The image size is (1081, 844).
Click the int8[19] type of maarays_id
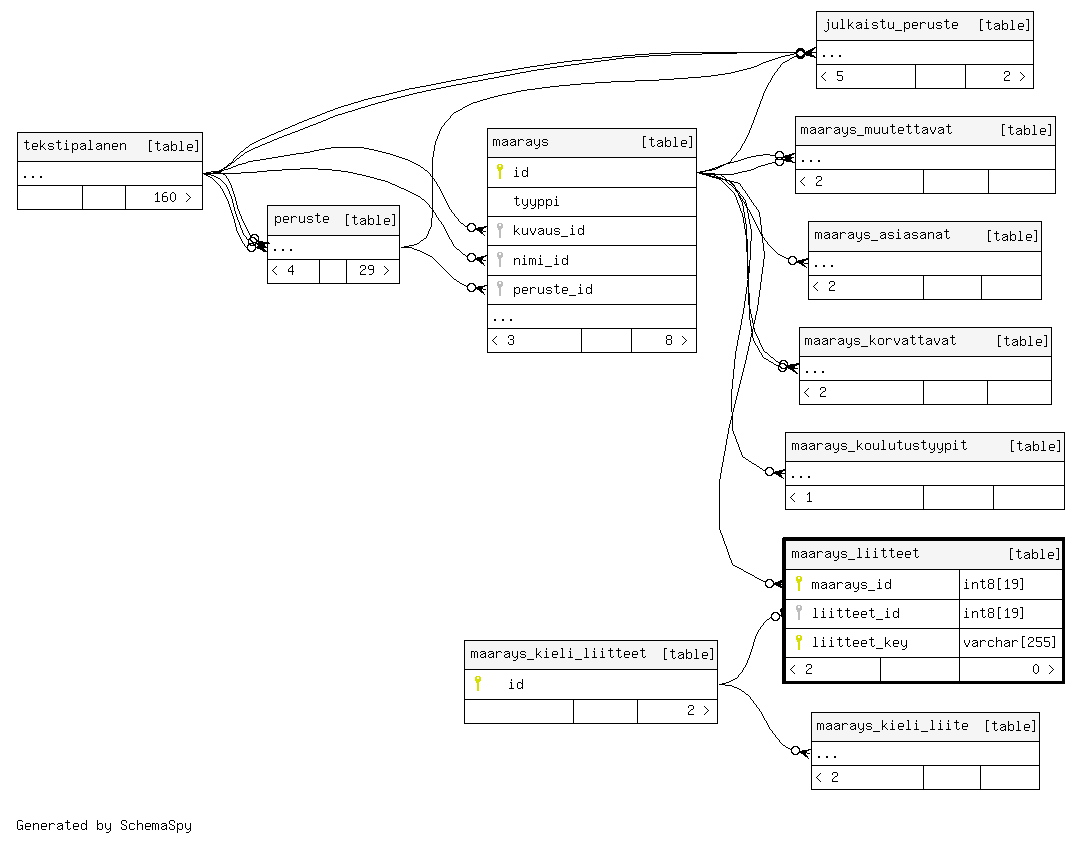point(993,584)
